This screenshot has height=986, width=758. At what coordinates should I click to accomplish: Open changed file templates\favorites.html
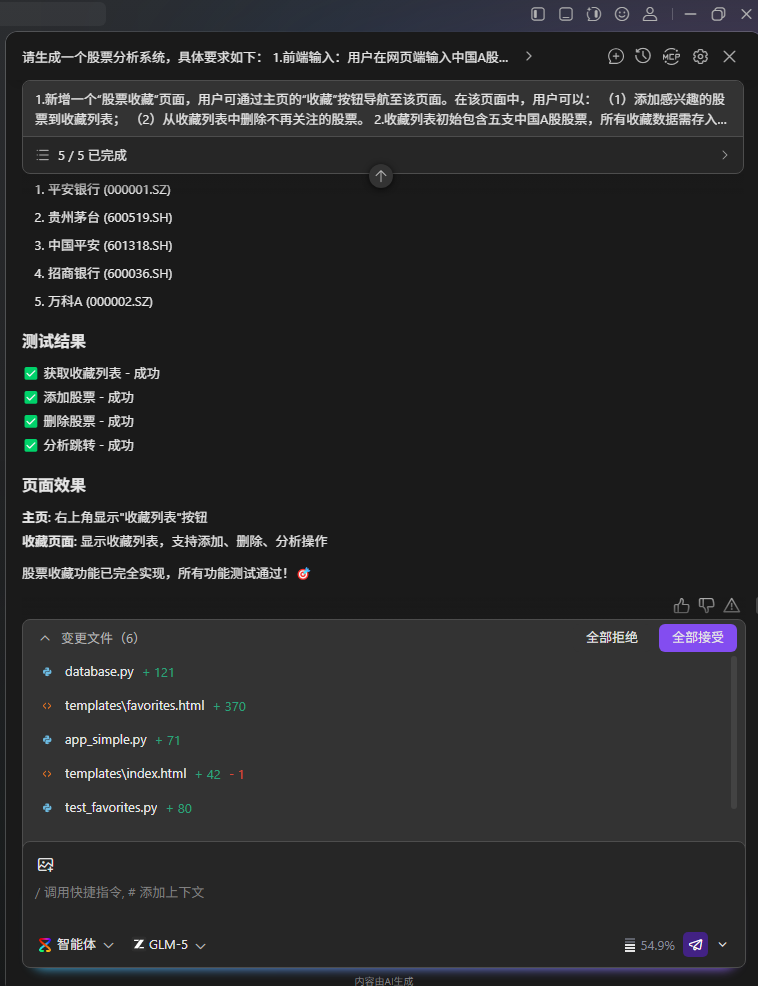pos(135,706)
